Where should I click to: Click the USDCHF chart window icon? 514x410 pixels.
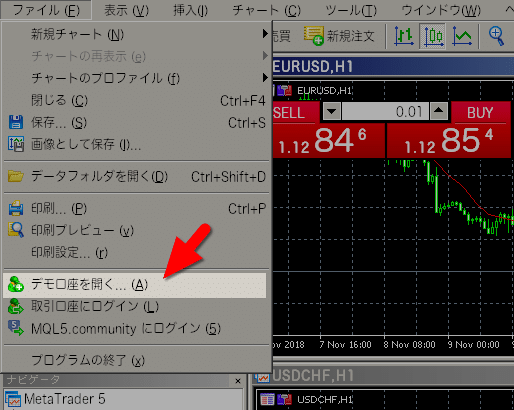point(262,377)
